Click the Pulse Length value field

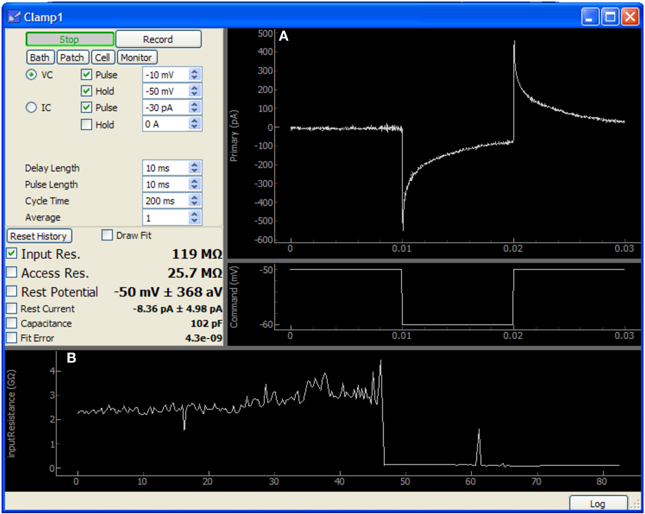[165, 185]
